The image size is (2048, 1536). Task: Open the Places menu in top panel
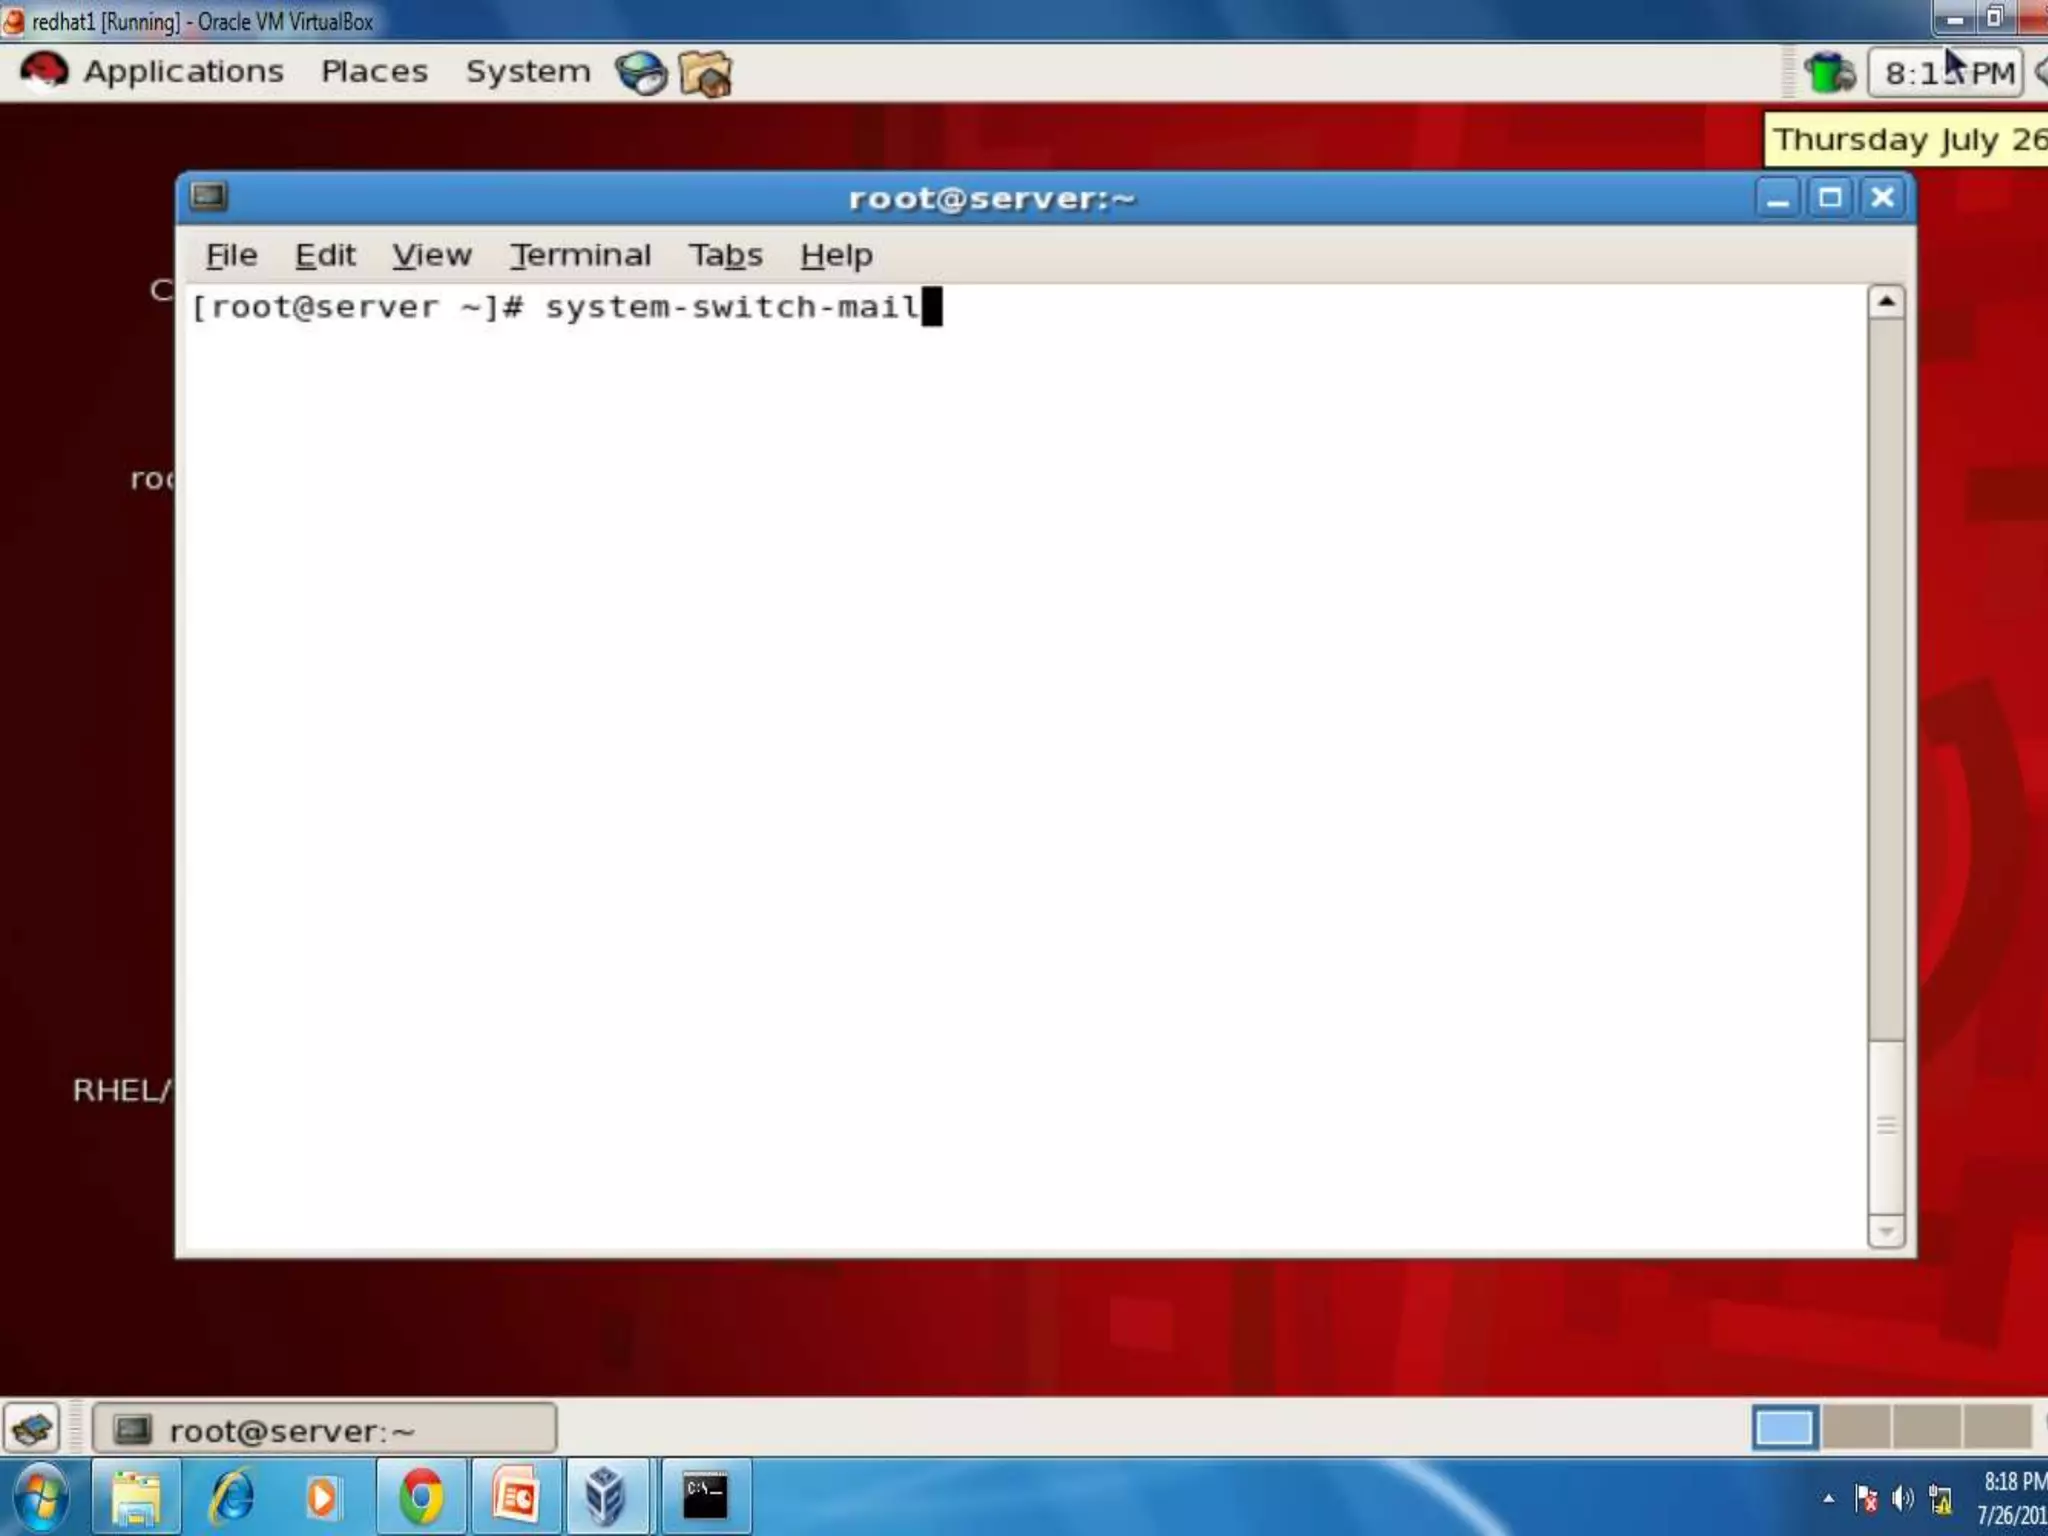[374, 72]
